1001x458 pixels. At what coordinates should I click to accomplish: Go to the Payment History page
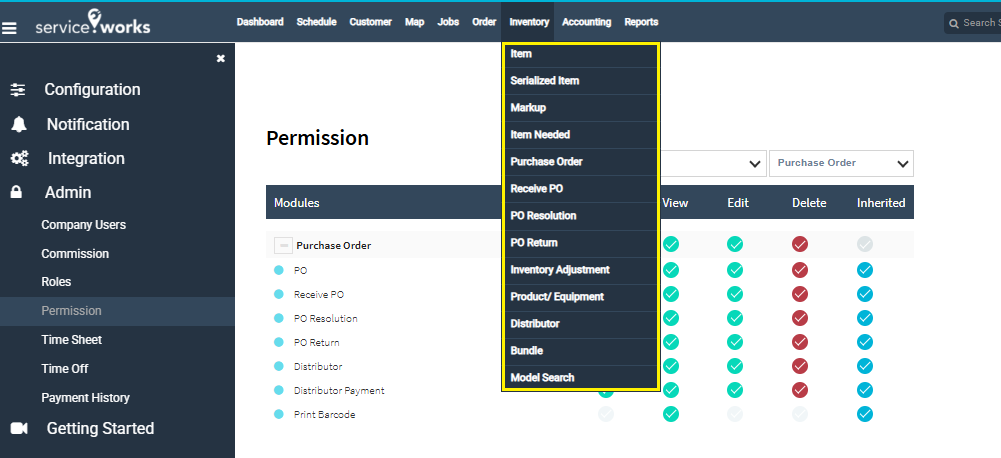pos(85,398)
